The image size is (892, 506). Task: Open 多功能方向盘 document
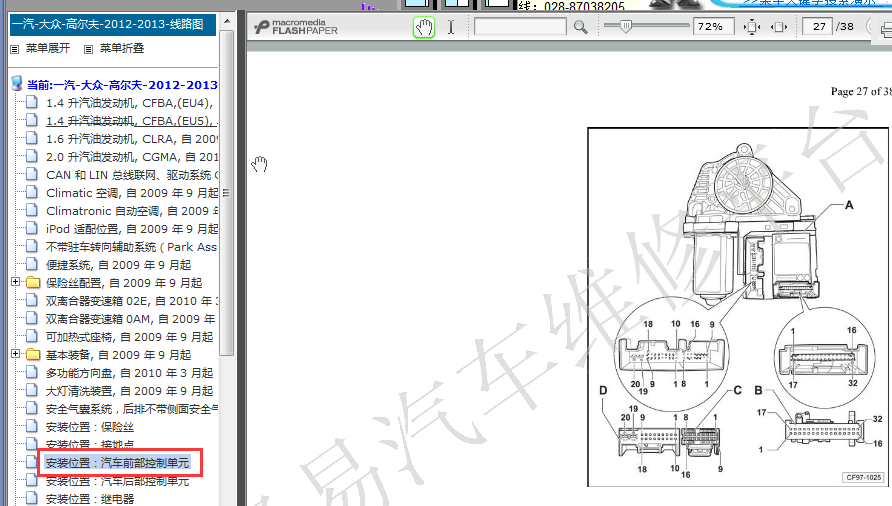(129, 373)
